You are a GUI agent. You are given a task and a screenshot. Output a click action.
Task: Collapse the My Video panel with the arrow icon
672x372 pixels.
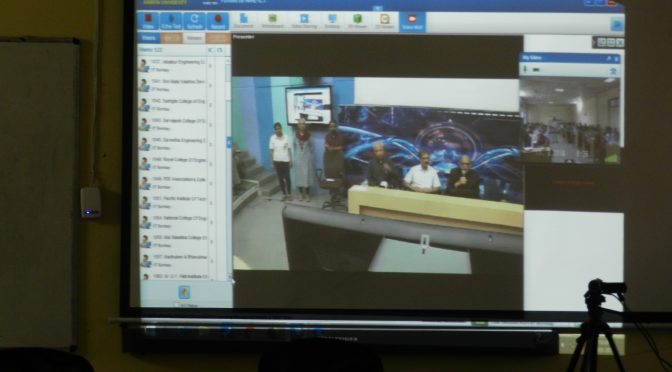pyautogui.click(x=613, y=71)
